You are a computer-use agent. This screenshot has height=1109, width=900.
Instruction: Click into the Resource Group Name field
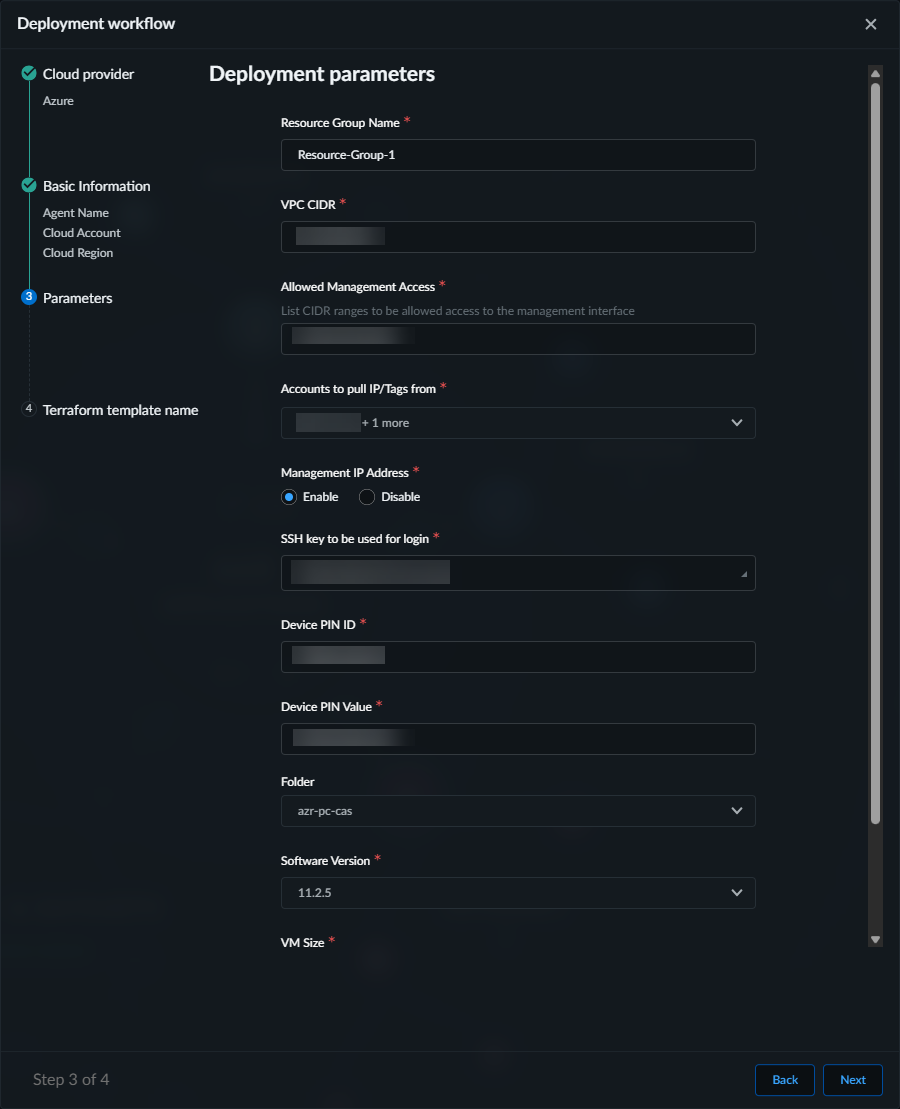(x=518, y=156)
